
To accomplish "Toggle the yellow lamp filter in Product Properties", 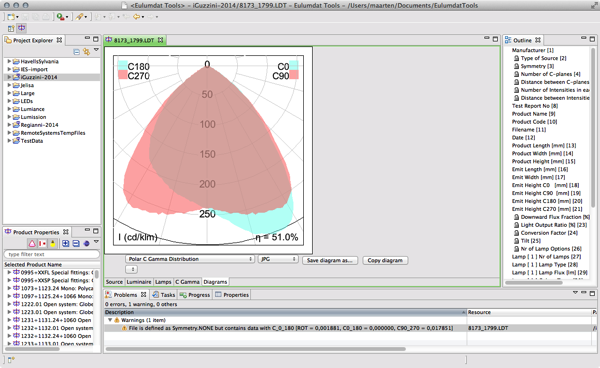I will [52, 243].
